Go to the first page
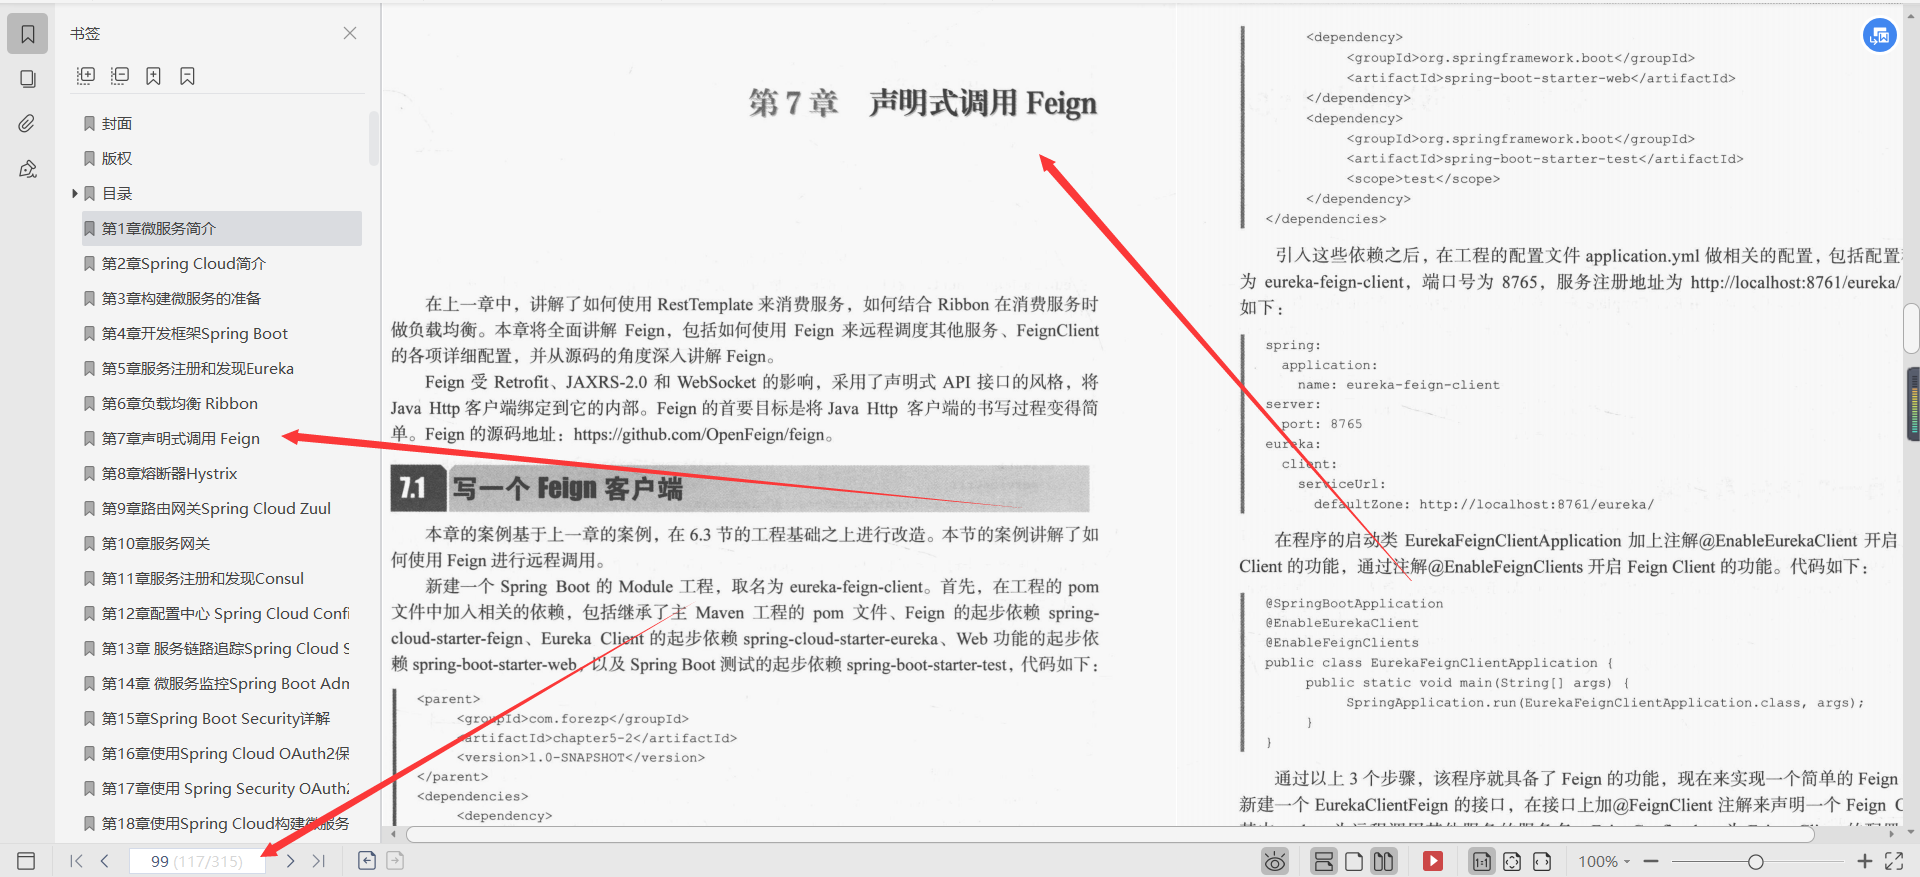The height and width of the screenshot is (877, 1920). click(x=76, y=861)
